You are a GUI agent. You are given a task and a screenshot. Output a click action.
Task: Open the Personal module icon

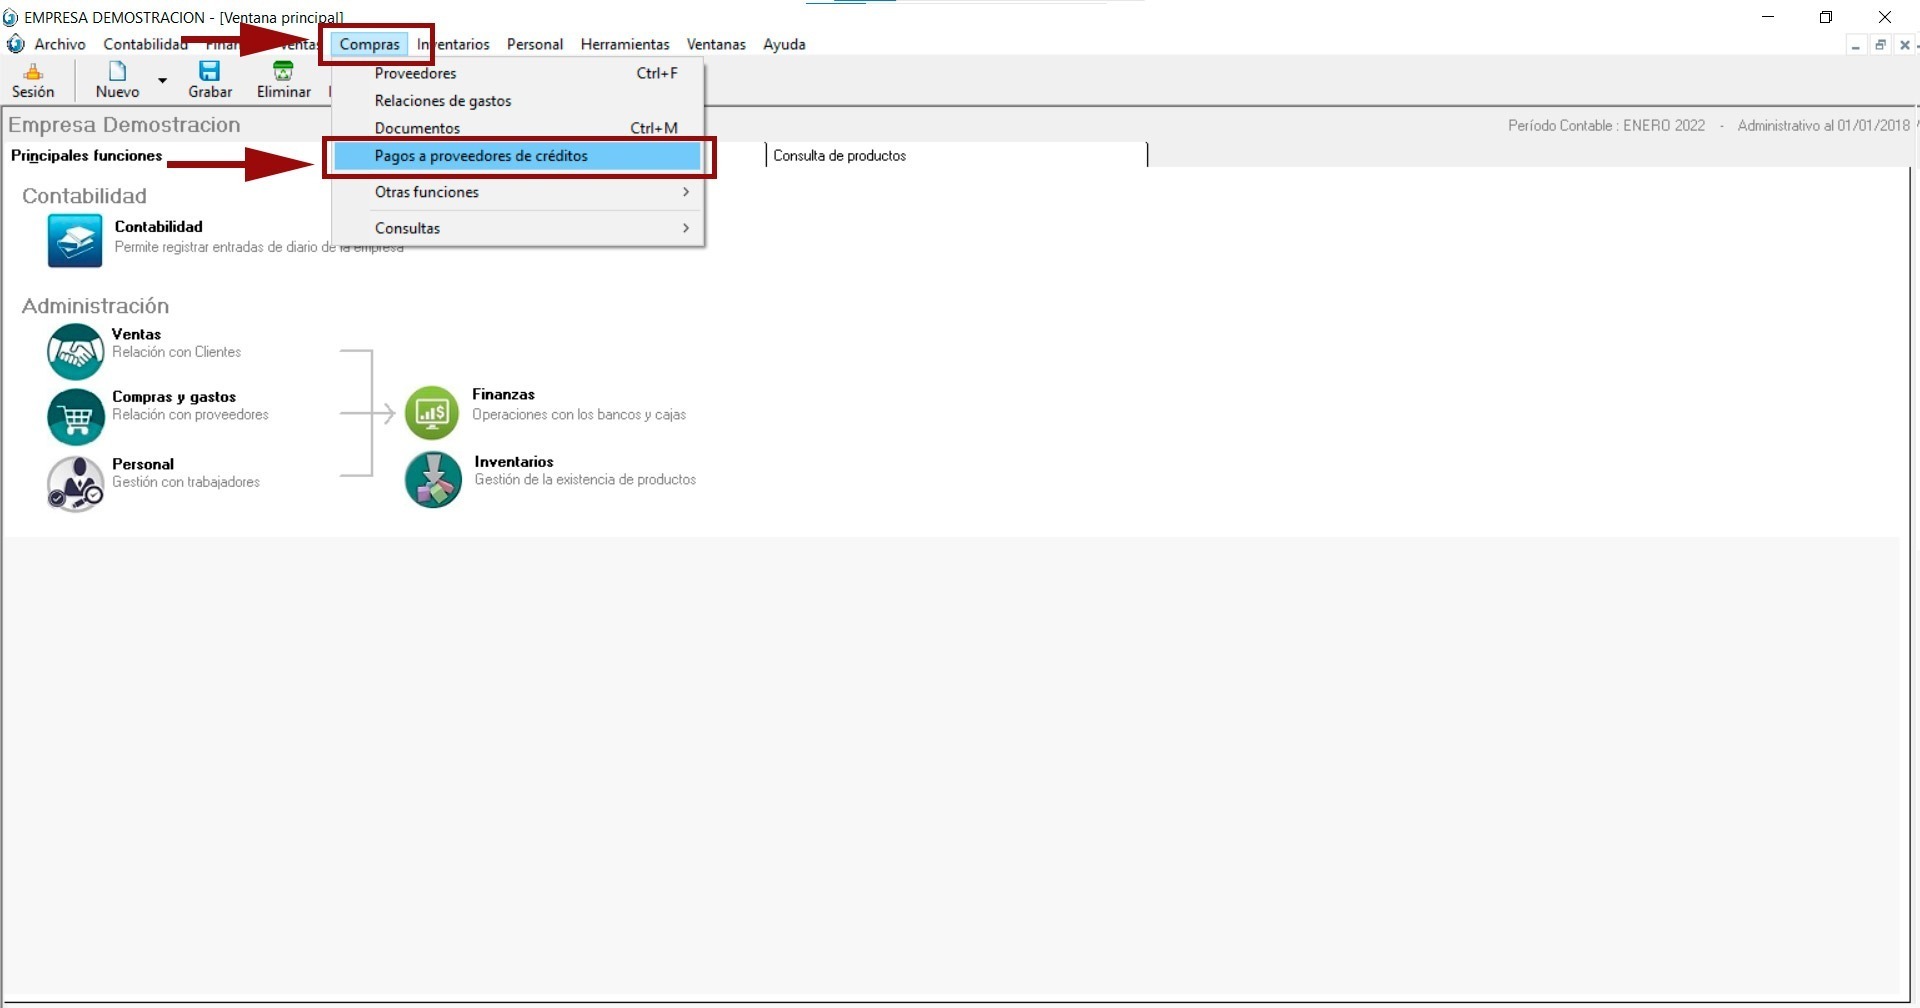pyautogui.click(x=75, y=484)
